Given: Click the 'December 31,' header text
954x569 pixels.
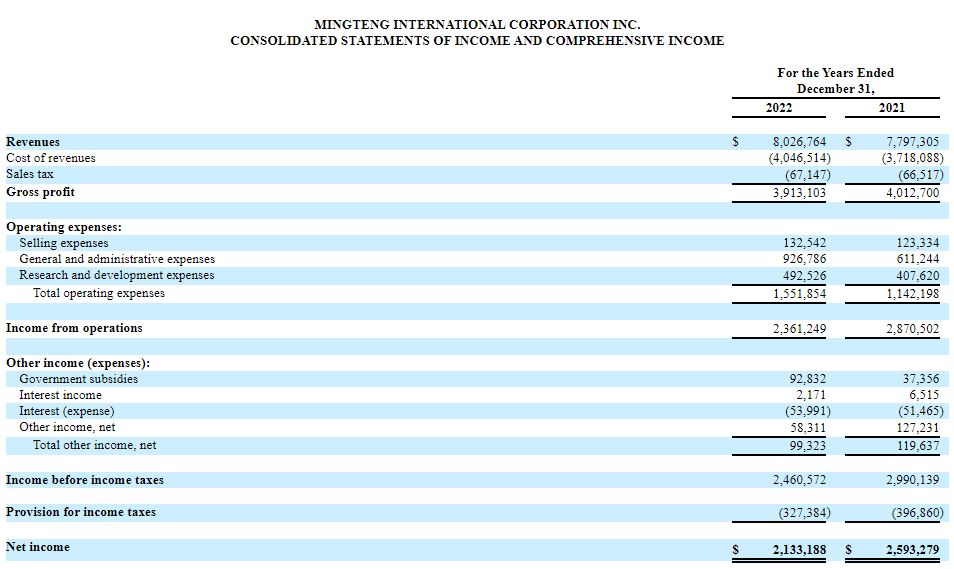Looking at the screenshot, I should (x=836, y=89).
